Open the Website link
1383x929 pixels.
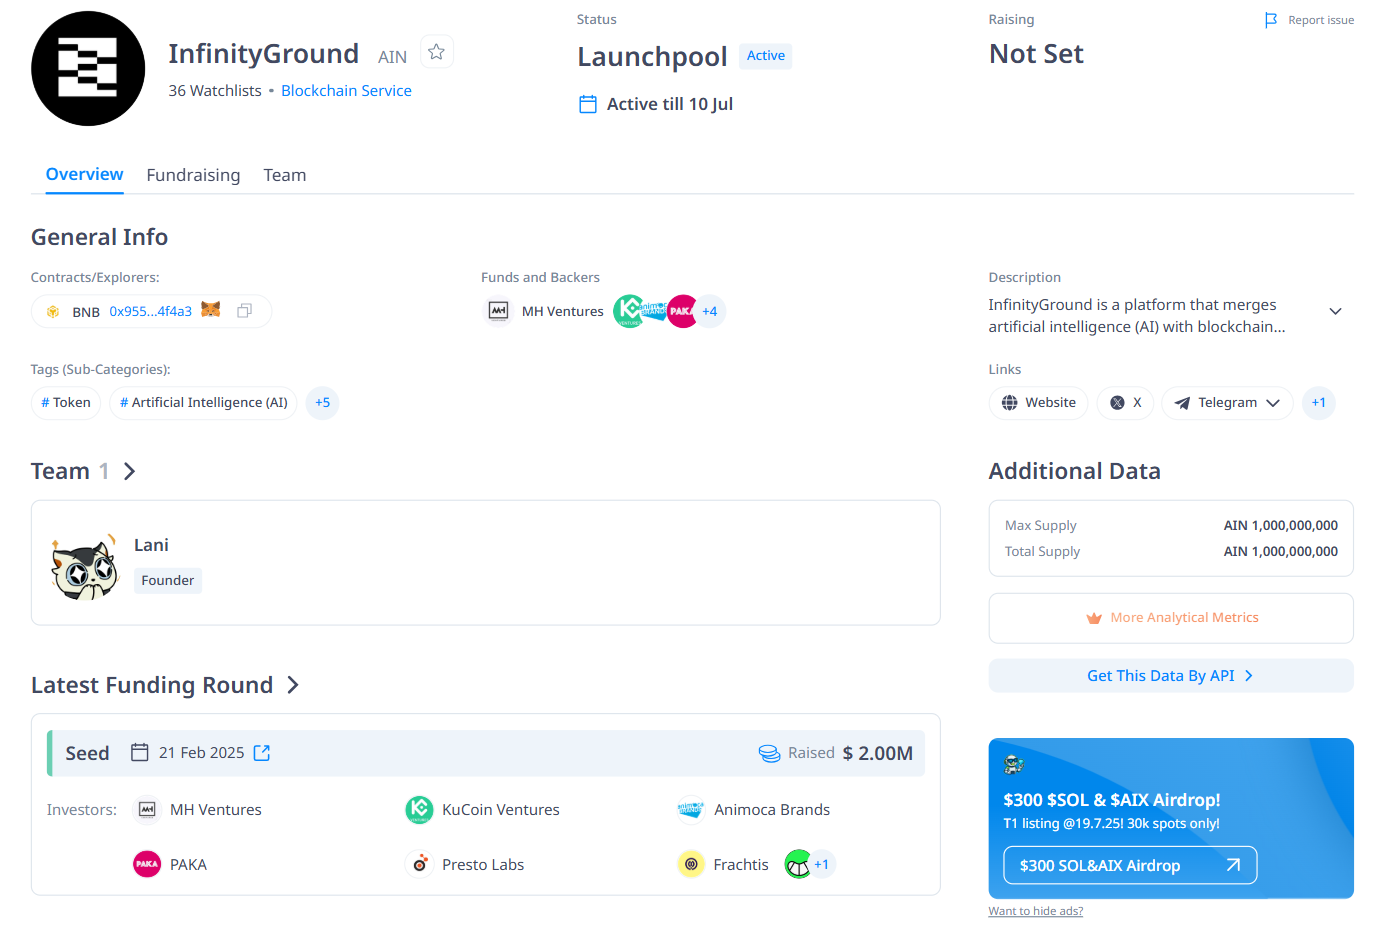1038,403
